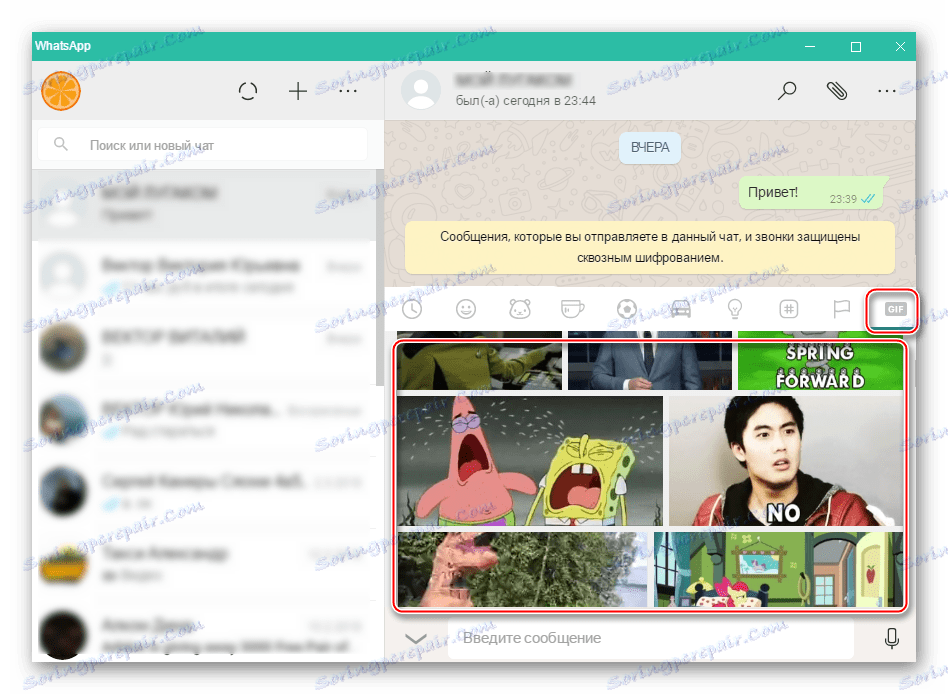Open the orange profile avatar
This screenshot has height=694, width=948.
pyautogui.click(x=61, y=91)
